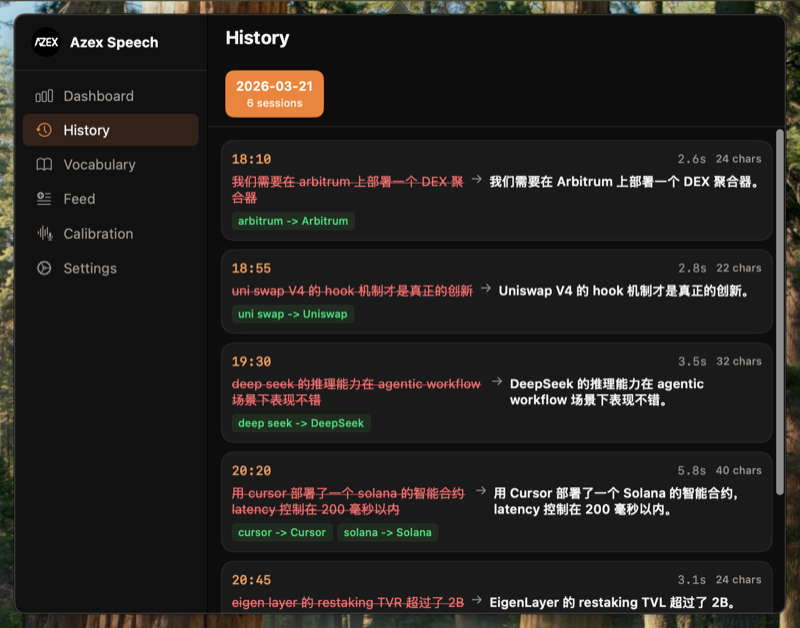The image size is (800, 628).
Task: Switch to the Feed page
Action: [111, 198]
